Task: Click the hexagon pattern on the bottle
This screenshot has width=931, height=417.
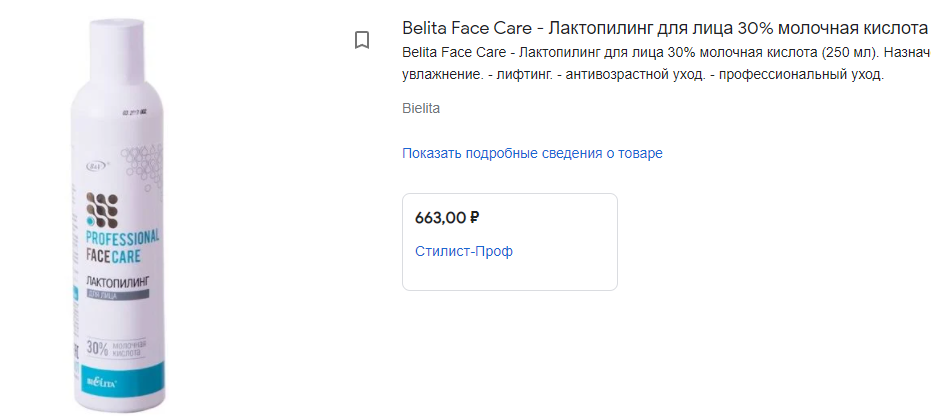Action: point(138,160)
